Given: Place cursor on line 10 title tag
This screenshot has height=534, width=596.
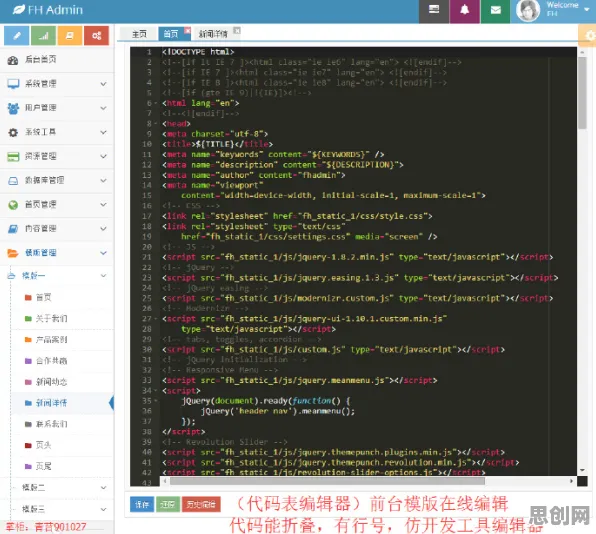Looking at the screenshot, I should (x=217, y=144).
